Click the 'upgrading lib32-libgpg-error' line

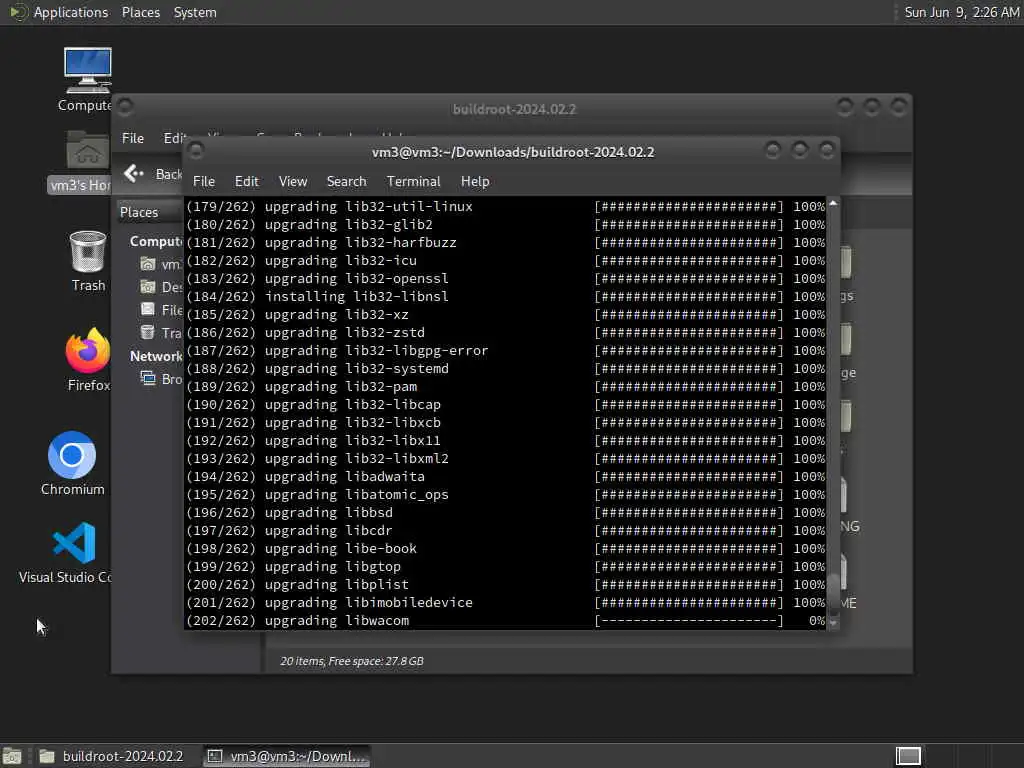tap(505, 351)
